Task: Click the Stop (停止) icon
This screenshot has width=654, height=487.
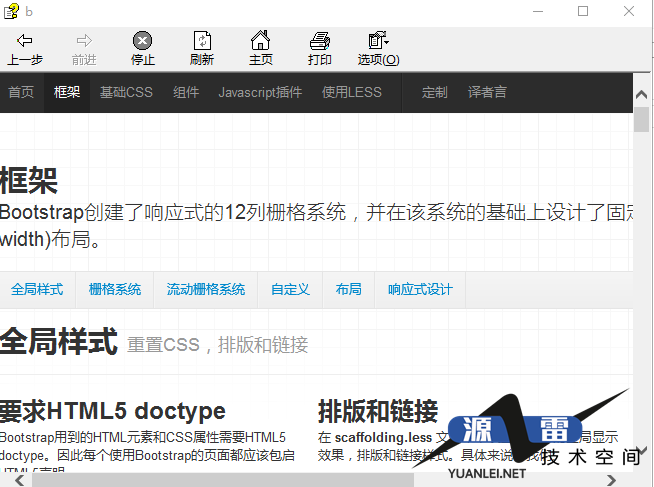Action: 143,40
